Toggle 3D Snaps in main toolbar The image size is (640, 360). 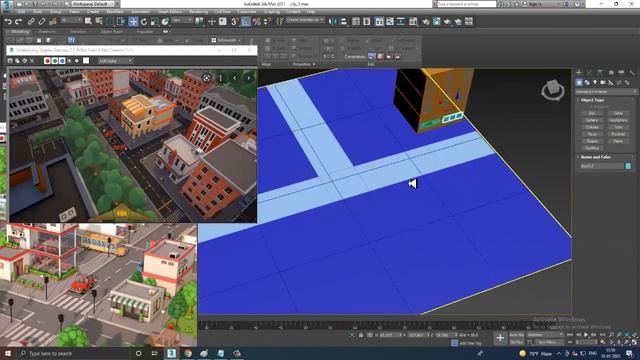pos(235,21)
